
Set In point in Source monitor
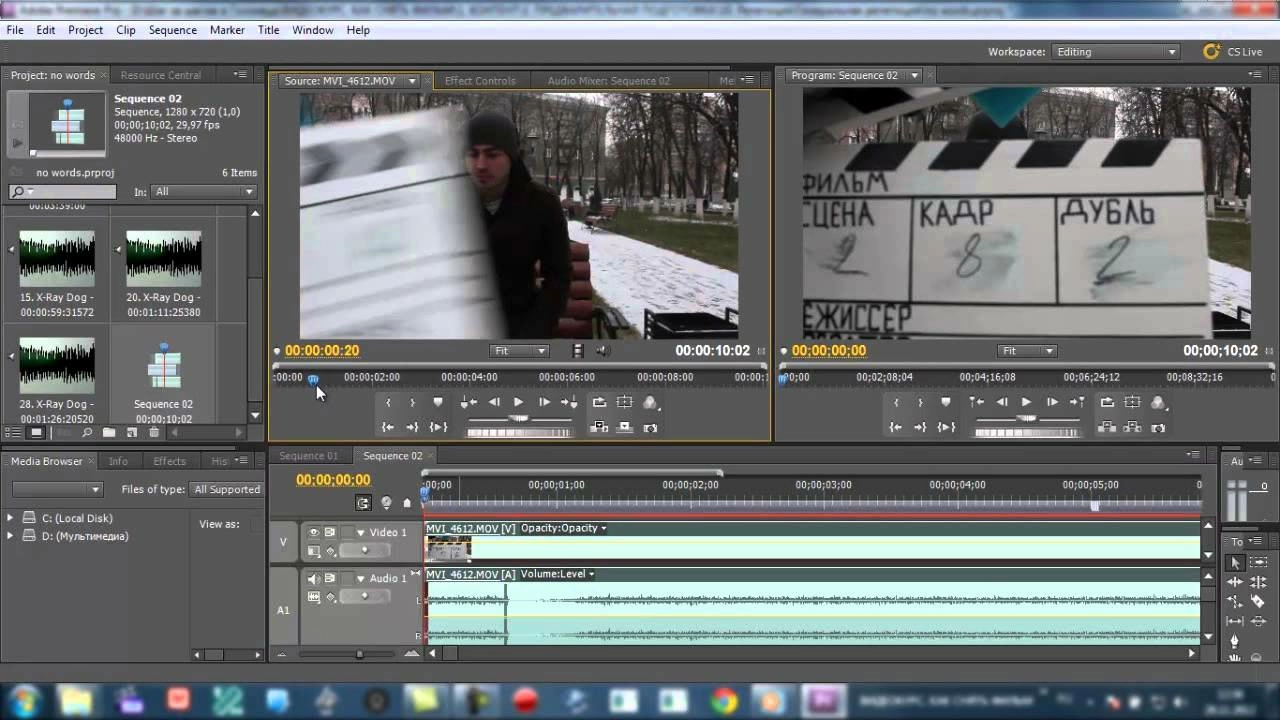click(x=388, y=402)
